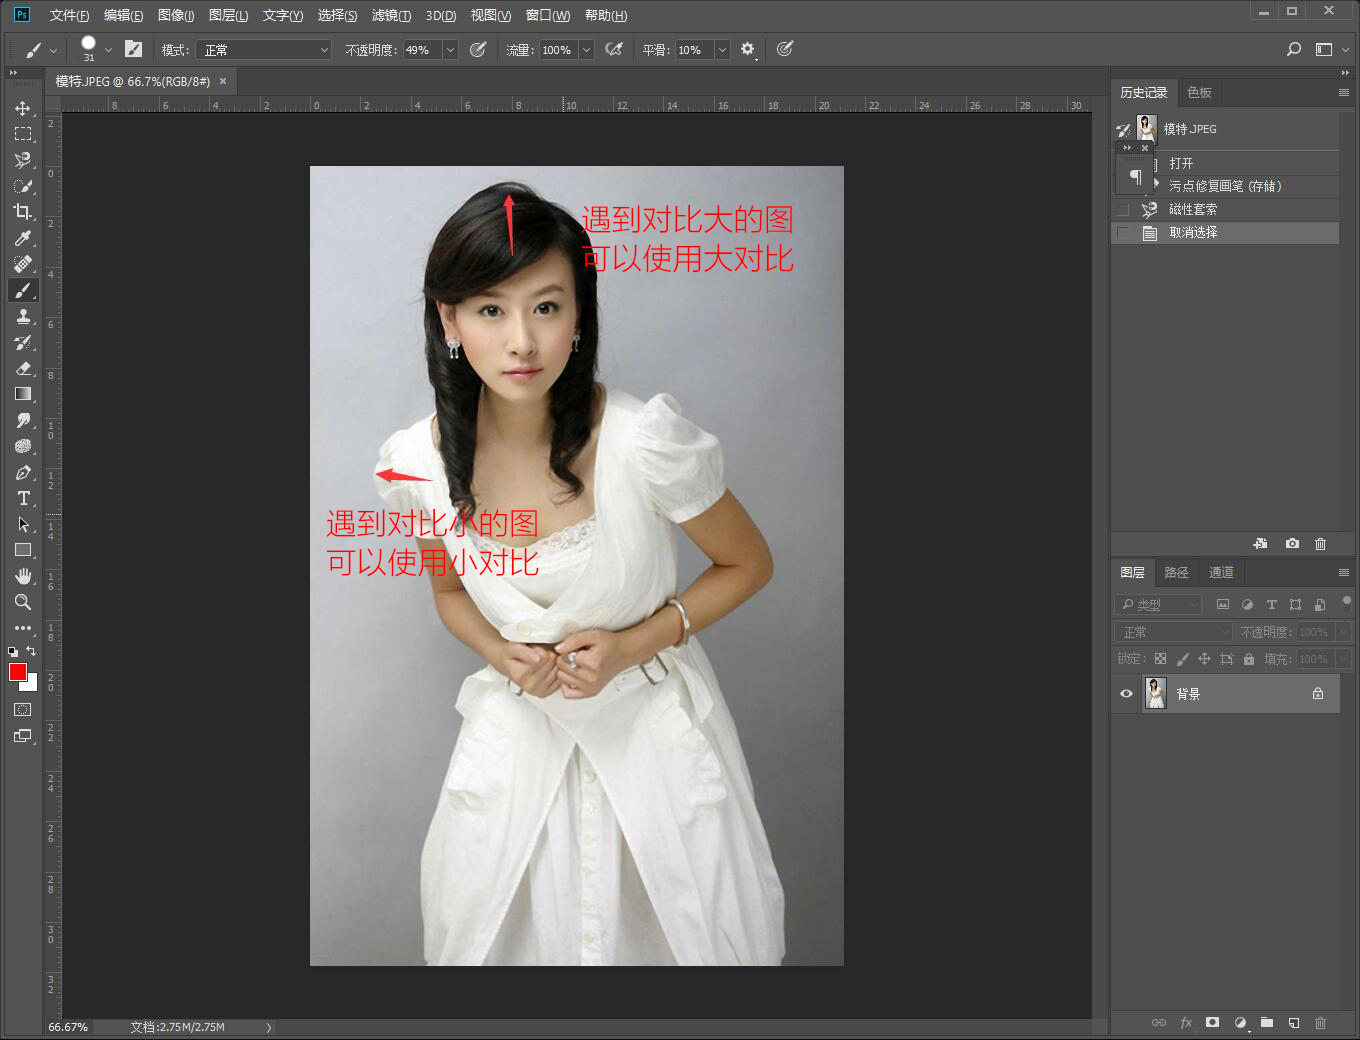Open the layer 类型 filter dropdown
The image size is (1360, 1040).
(1157, 604)
